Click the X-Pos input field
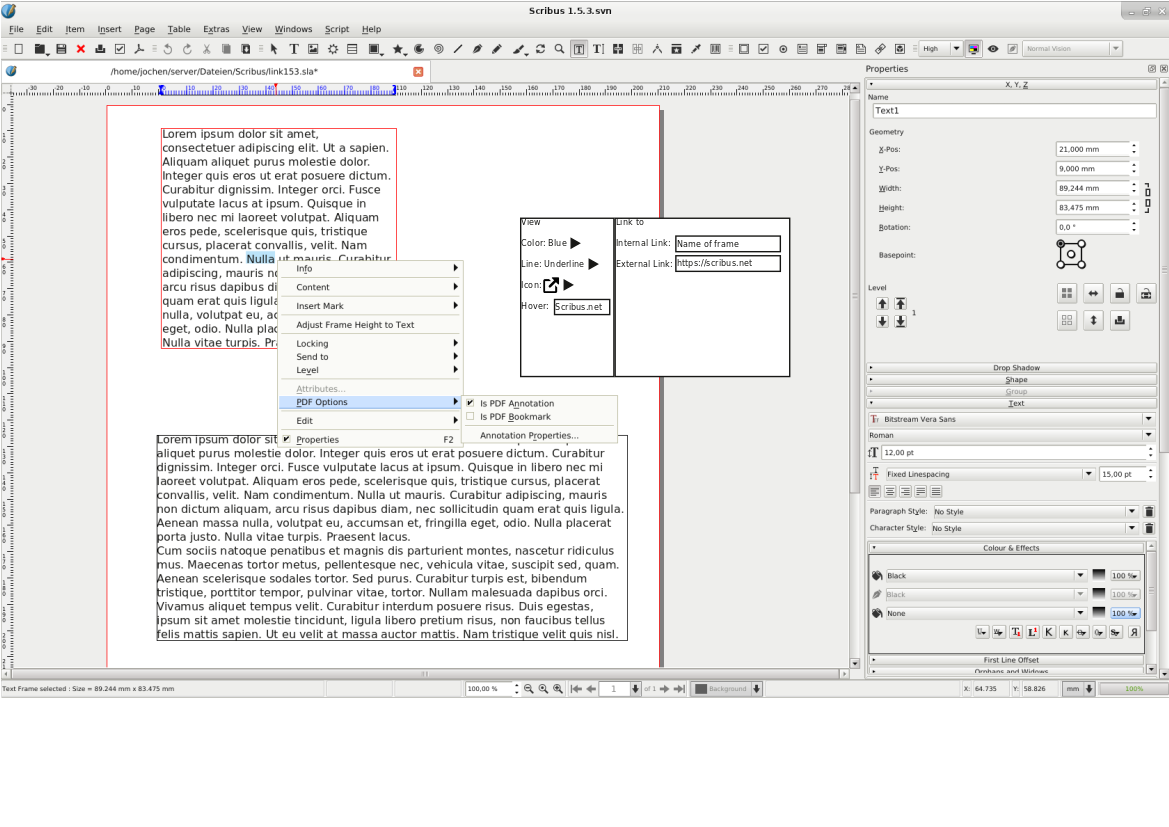The width and height of the screenshot is (1169, 827). pyautogui.click(x=1092, y=149)
